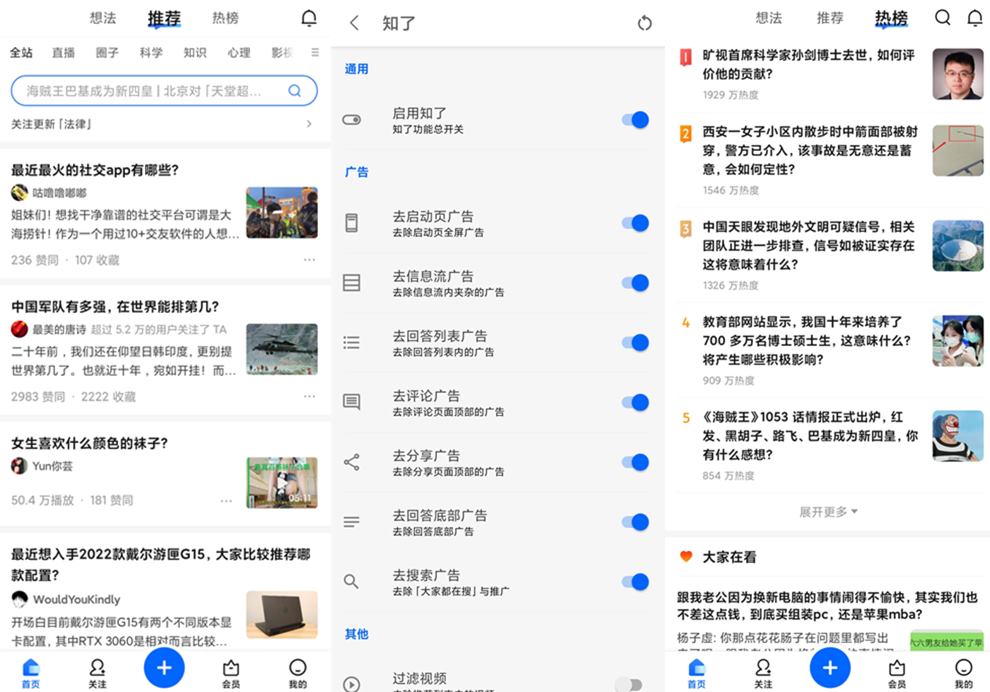Open search via the magnifier icon
The height and width of the screenshot is (692, 990).
941,17
